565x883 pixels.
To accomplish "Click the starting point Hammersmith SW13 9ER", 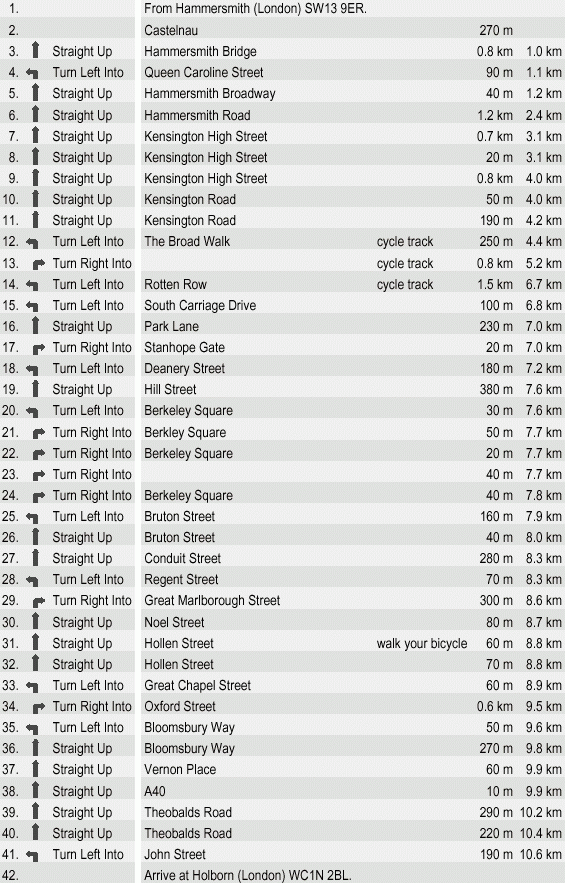I will click(x=255, y=8).
